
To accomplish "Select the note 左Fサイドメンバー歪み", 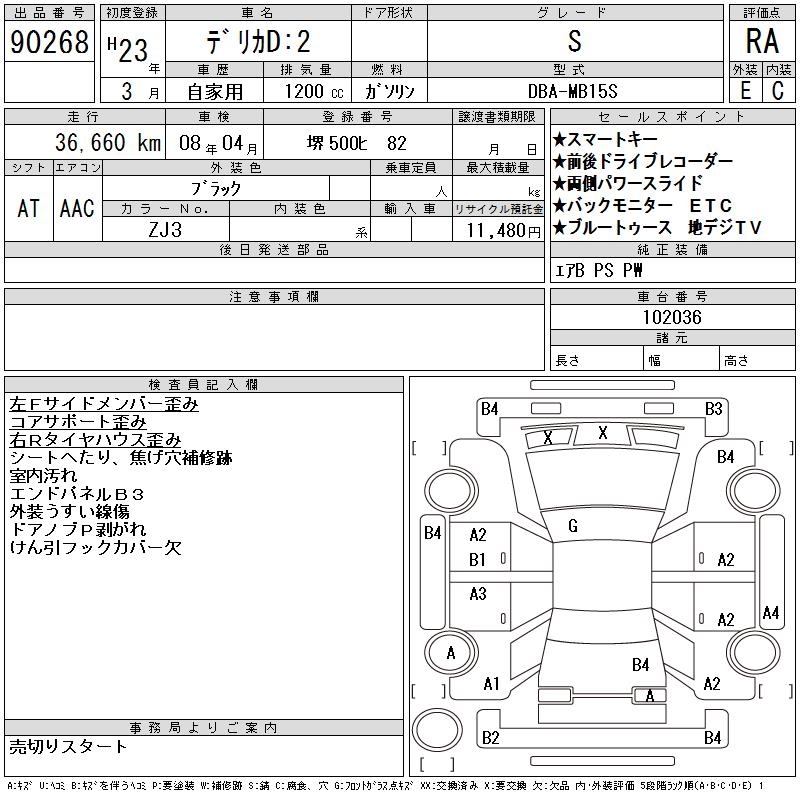I will pos(104,404).
